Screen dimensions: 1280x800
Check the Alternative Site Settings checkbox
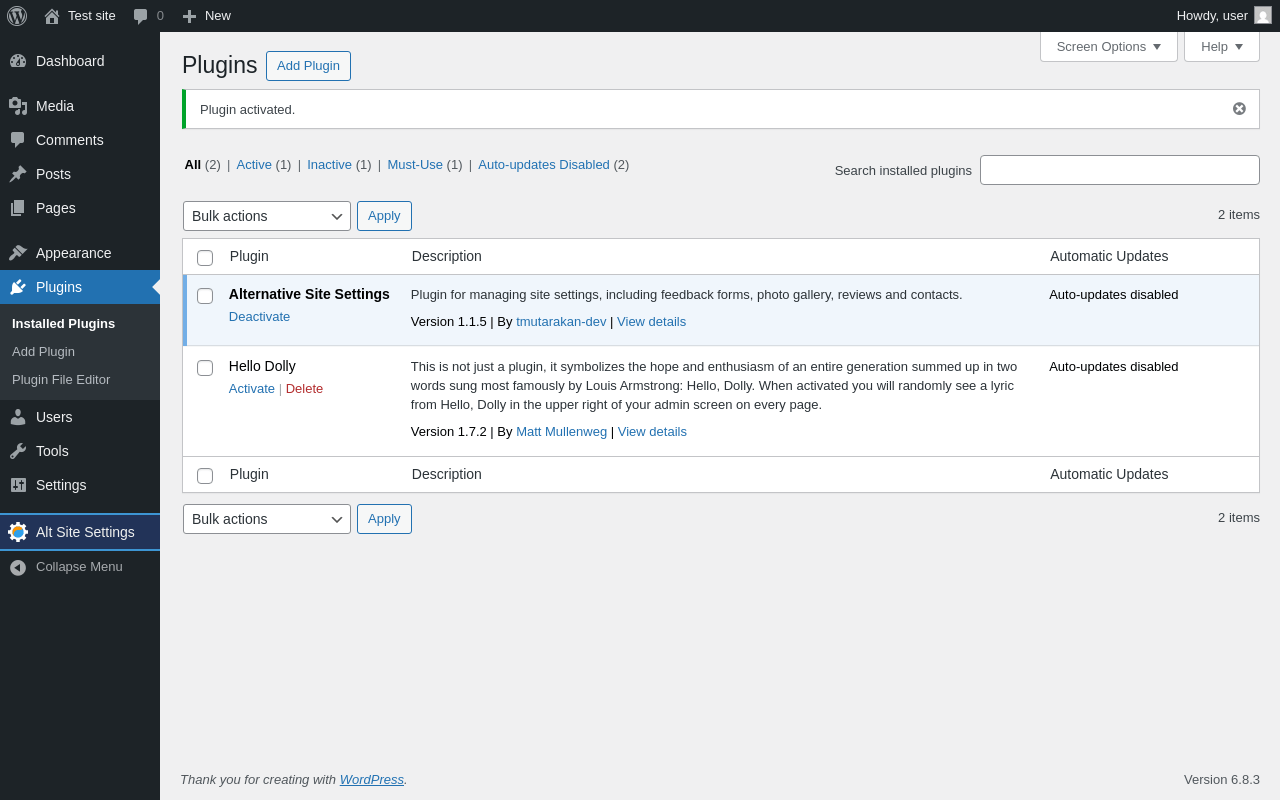[x=205, y=296]
